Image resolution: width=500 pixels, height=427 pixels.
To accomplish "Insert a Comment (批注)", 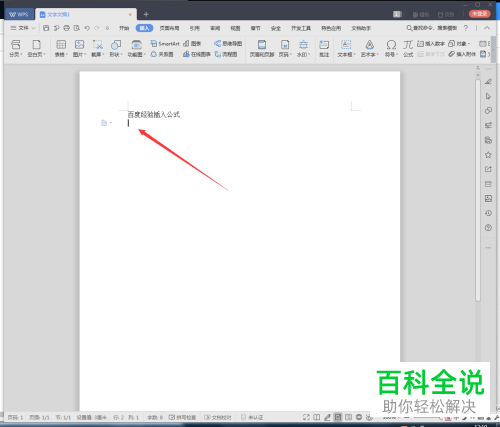I will [324, 48].
